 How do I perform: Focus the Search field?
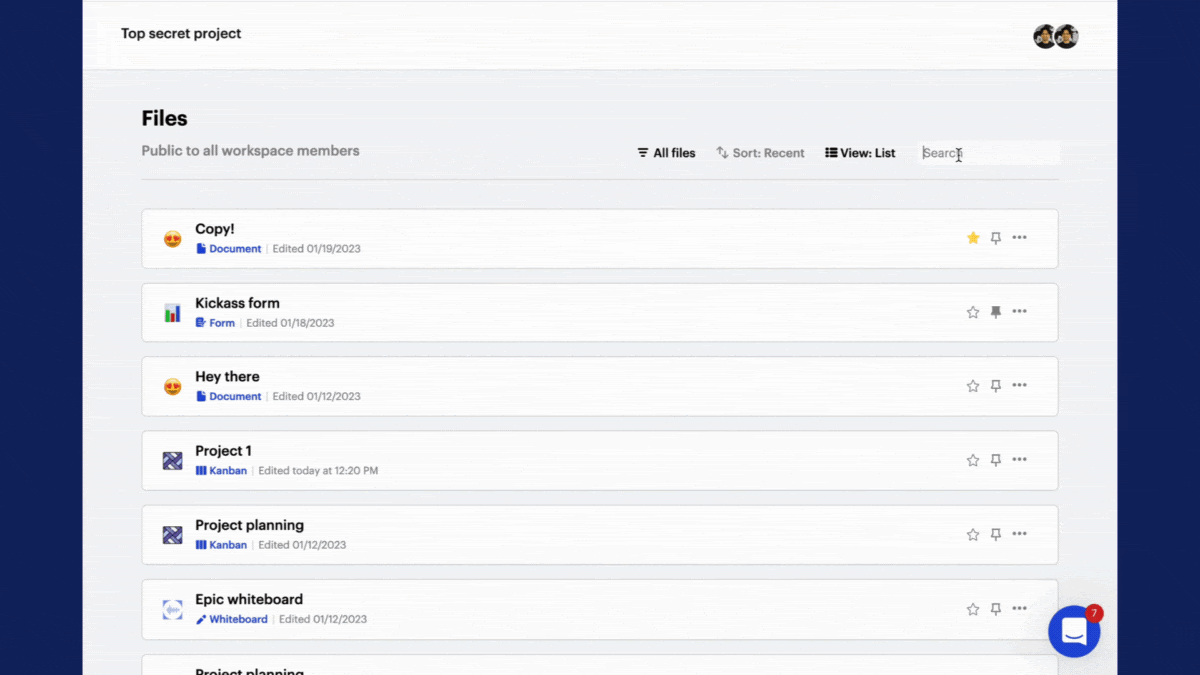[x=988, y=153]
